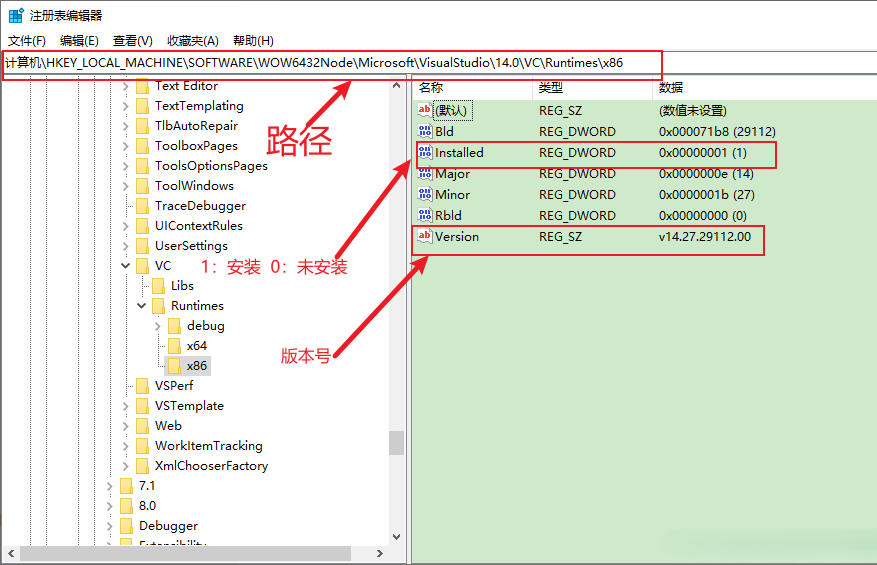The width and height of the screenshot is (877, 565).
Task: Click the ToolWindows folder icon
Action: tap(143, 186)
